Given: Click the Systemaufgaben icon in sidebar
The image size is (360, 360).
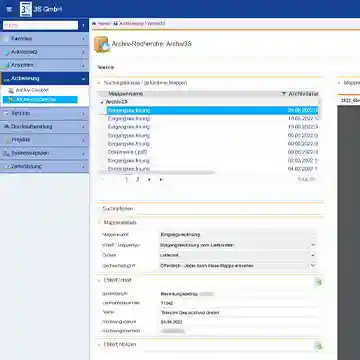Looking at the screenshot, I should click(x=6, y=153).
